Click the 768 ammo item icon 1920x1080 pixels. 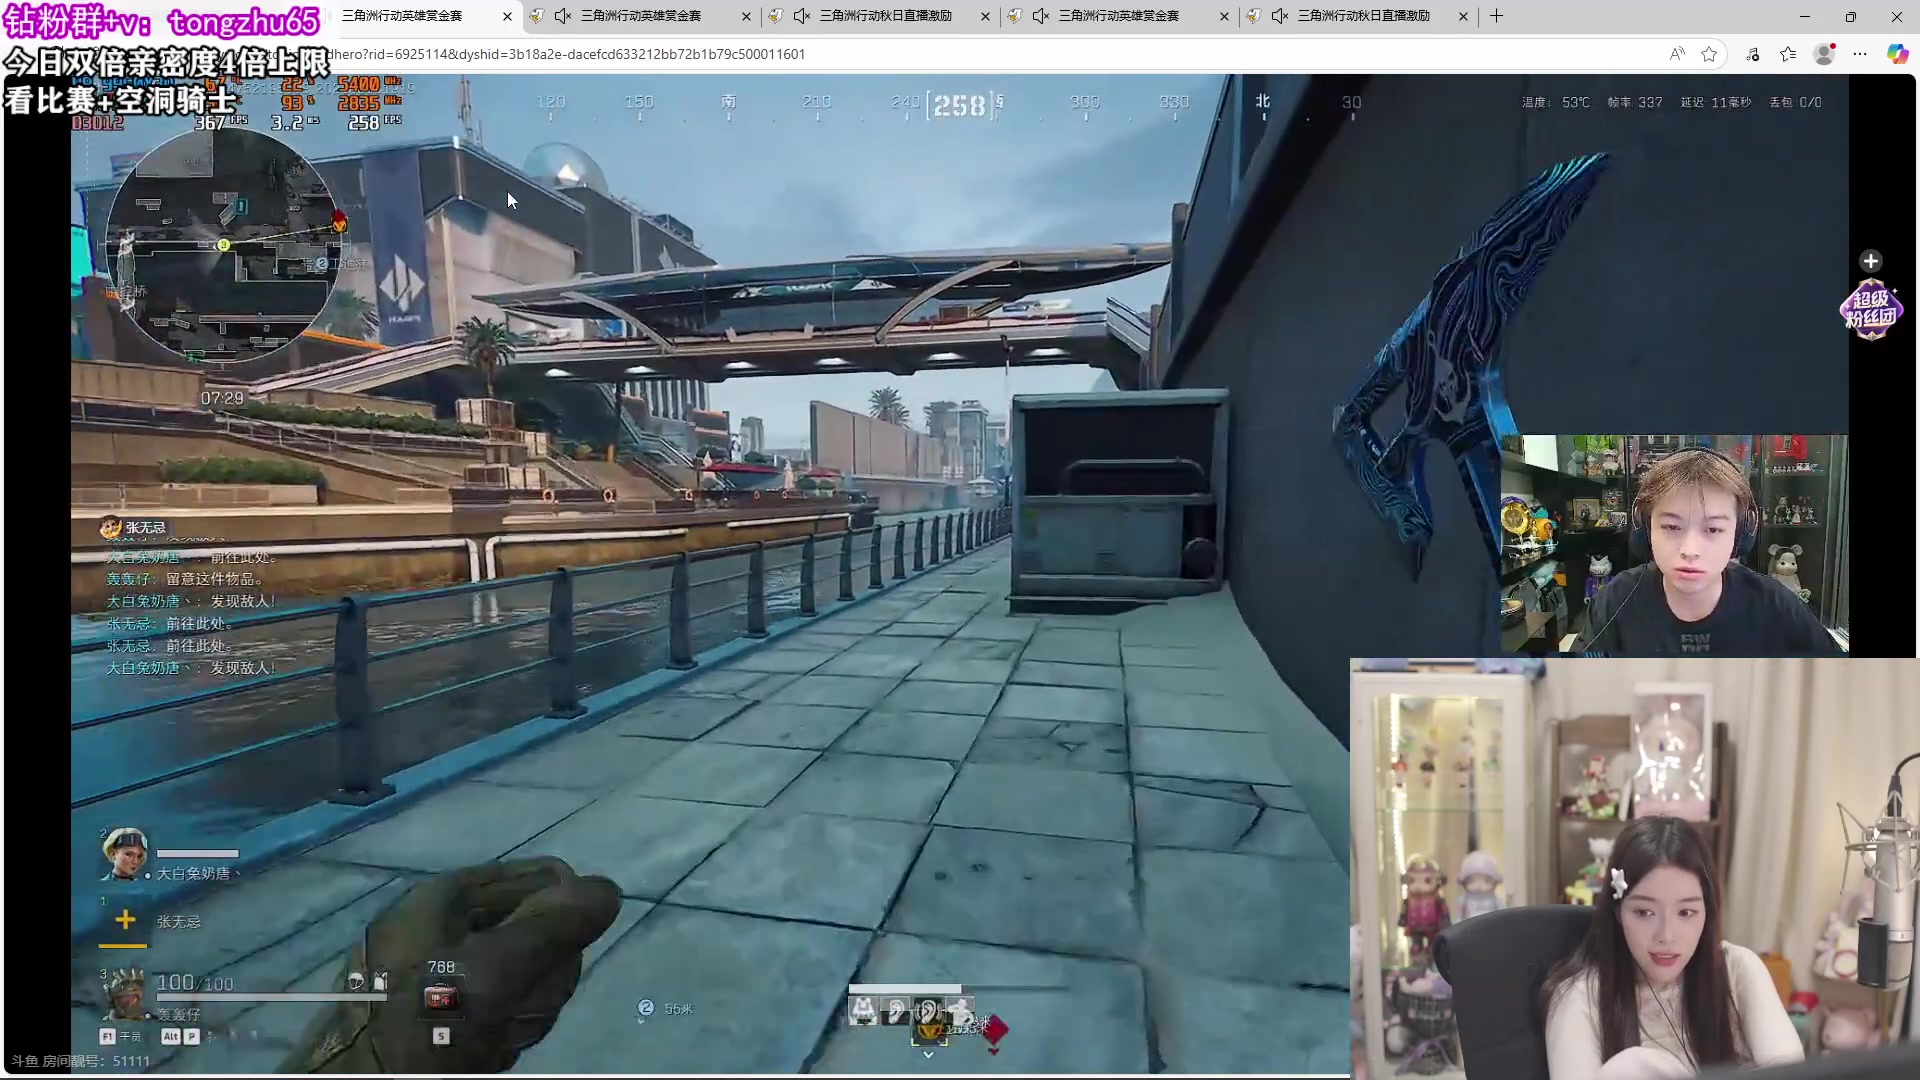441,998
